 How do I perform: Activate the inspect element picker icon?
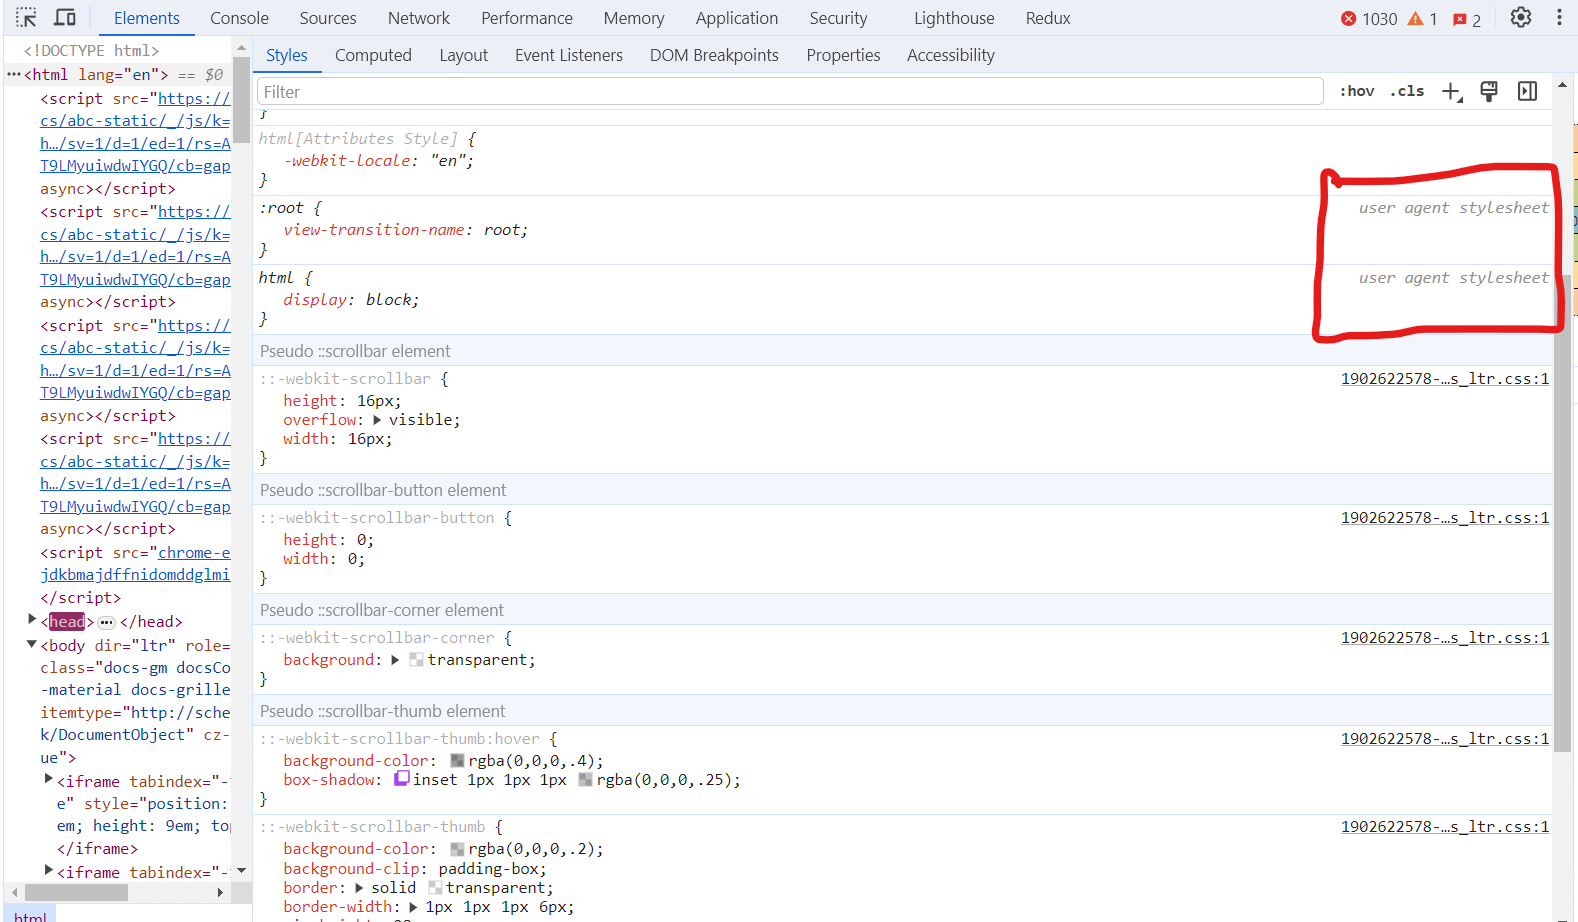26,18
